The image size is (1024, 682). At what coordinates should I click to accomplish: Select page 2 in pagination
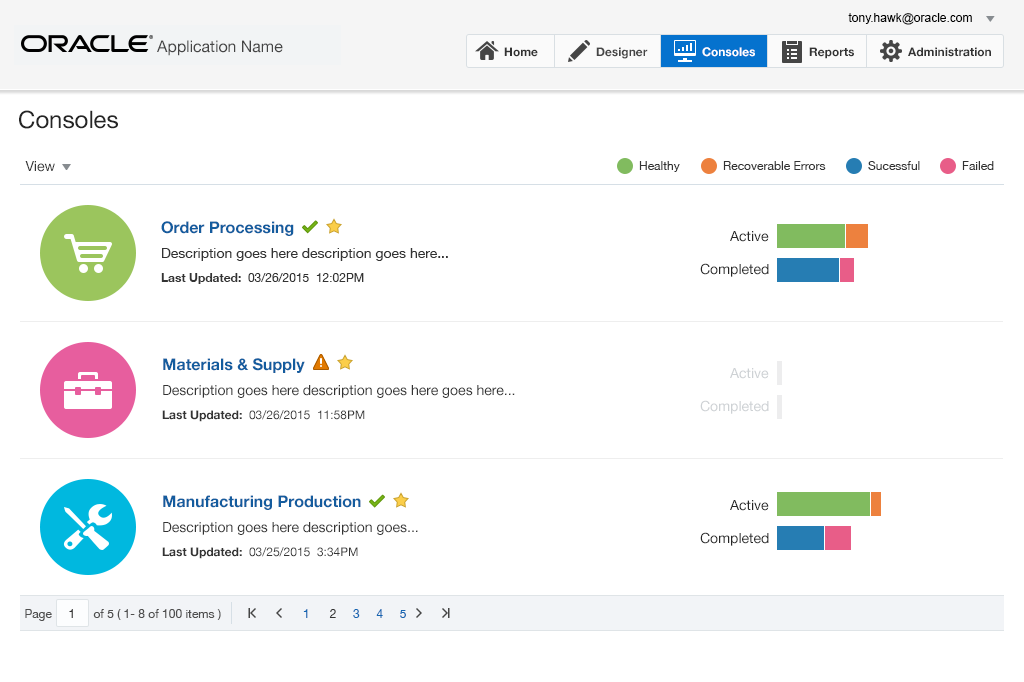click(x=332, y=613)
